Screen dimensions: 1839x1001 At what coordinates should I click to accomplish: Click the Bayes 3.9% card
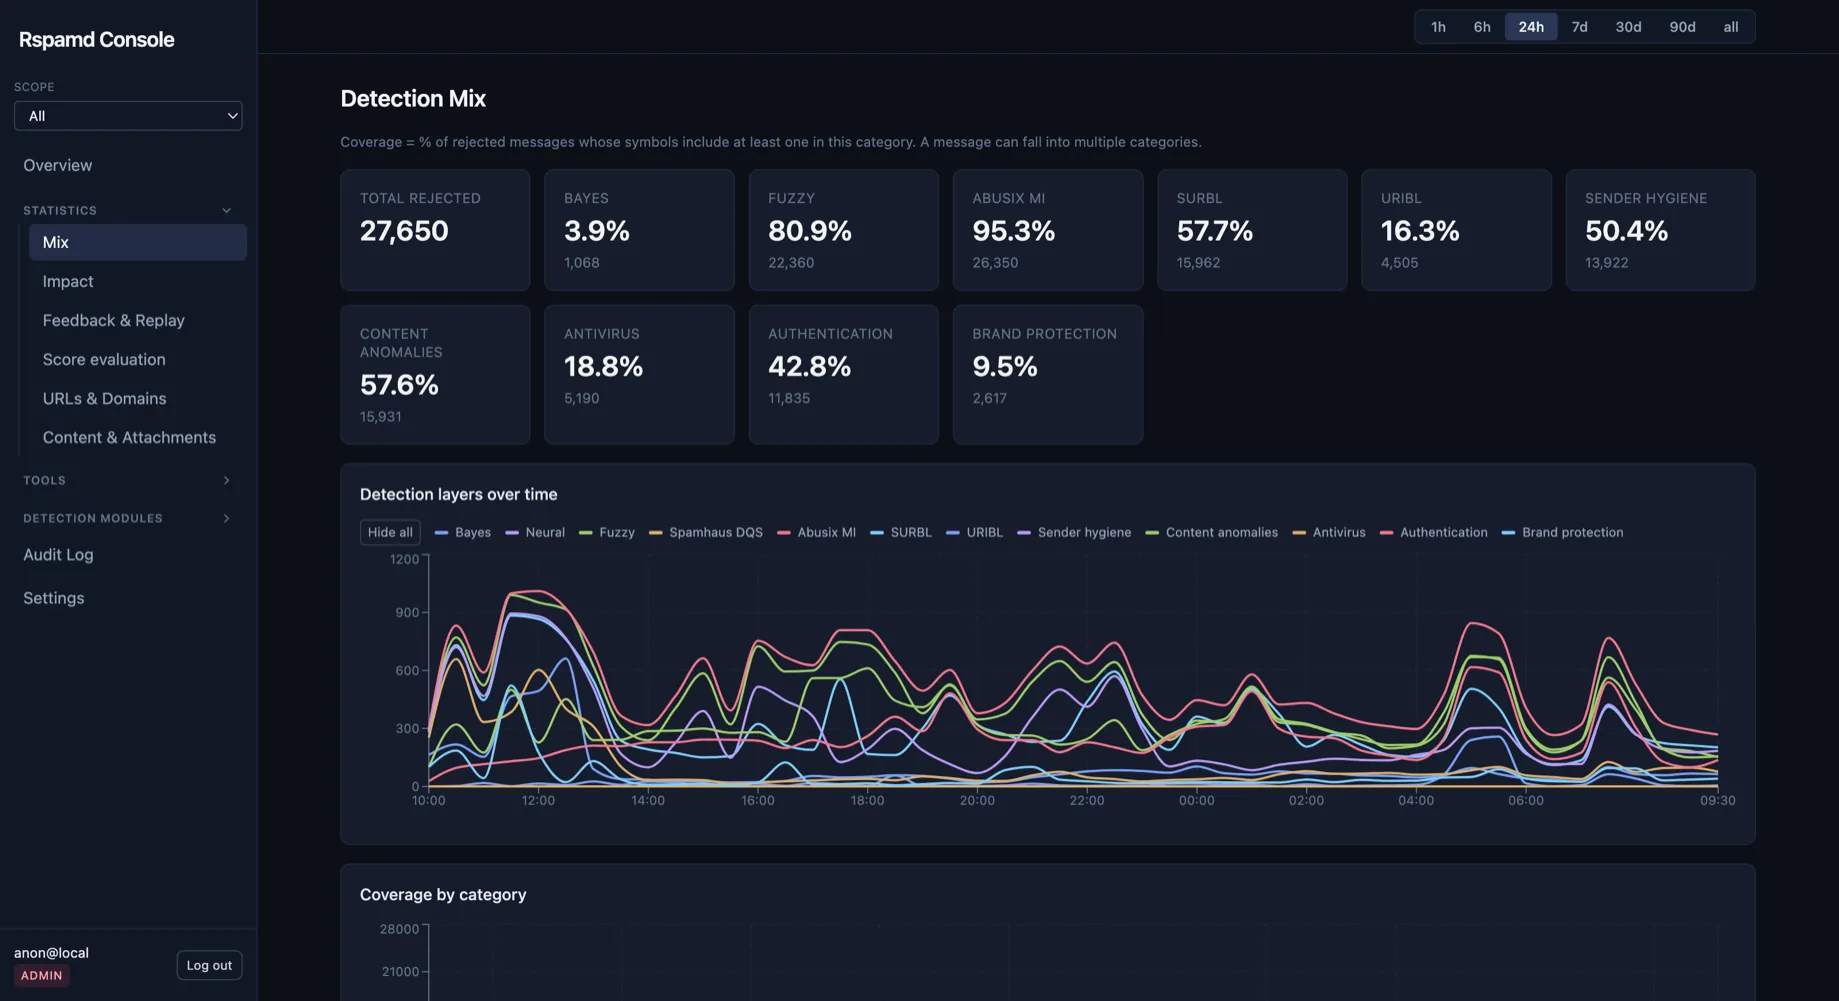pyautogui.click(x=639, y=230)
